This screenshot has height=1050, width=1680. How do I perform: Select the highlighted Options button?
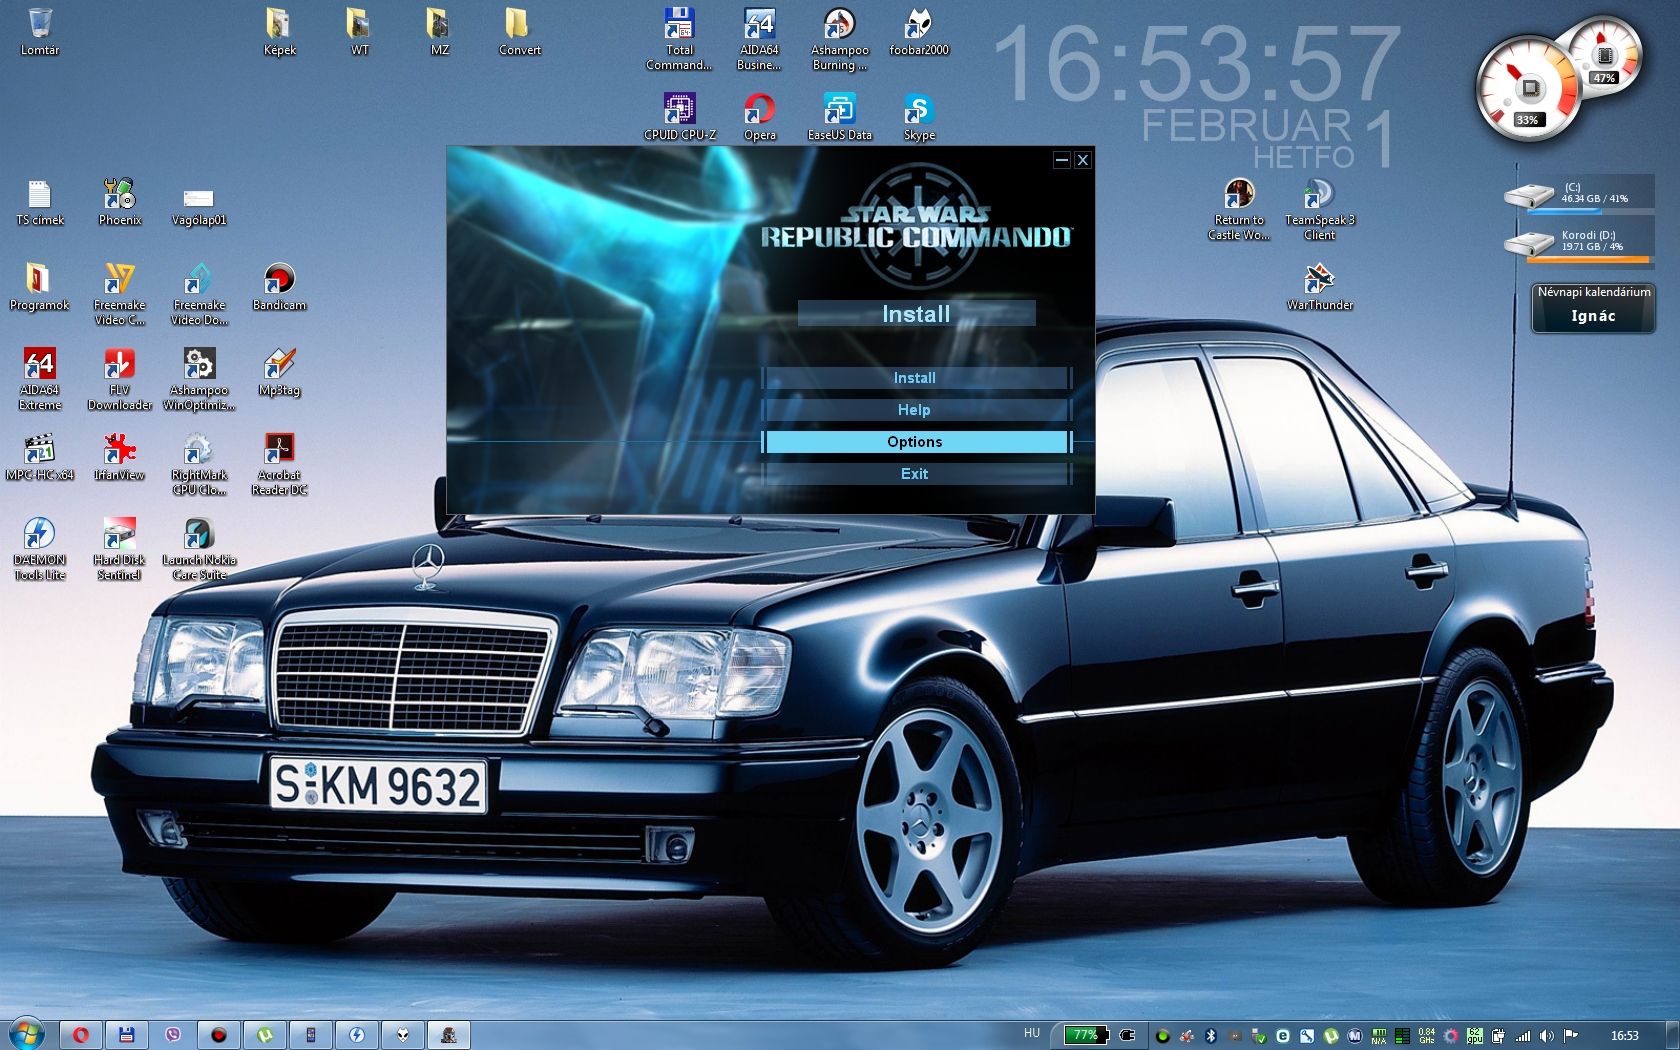tap(915, 442)
